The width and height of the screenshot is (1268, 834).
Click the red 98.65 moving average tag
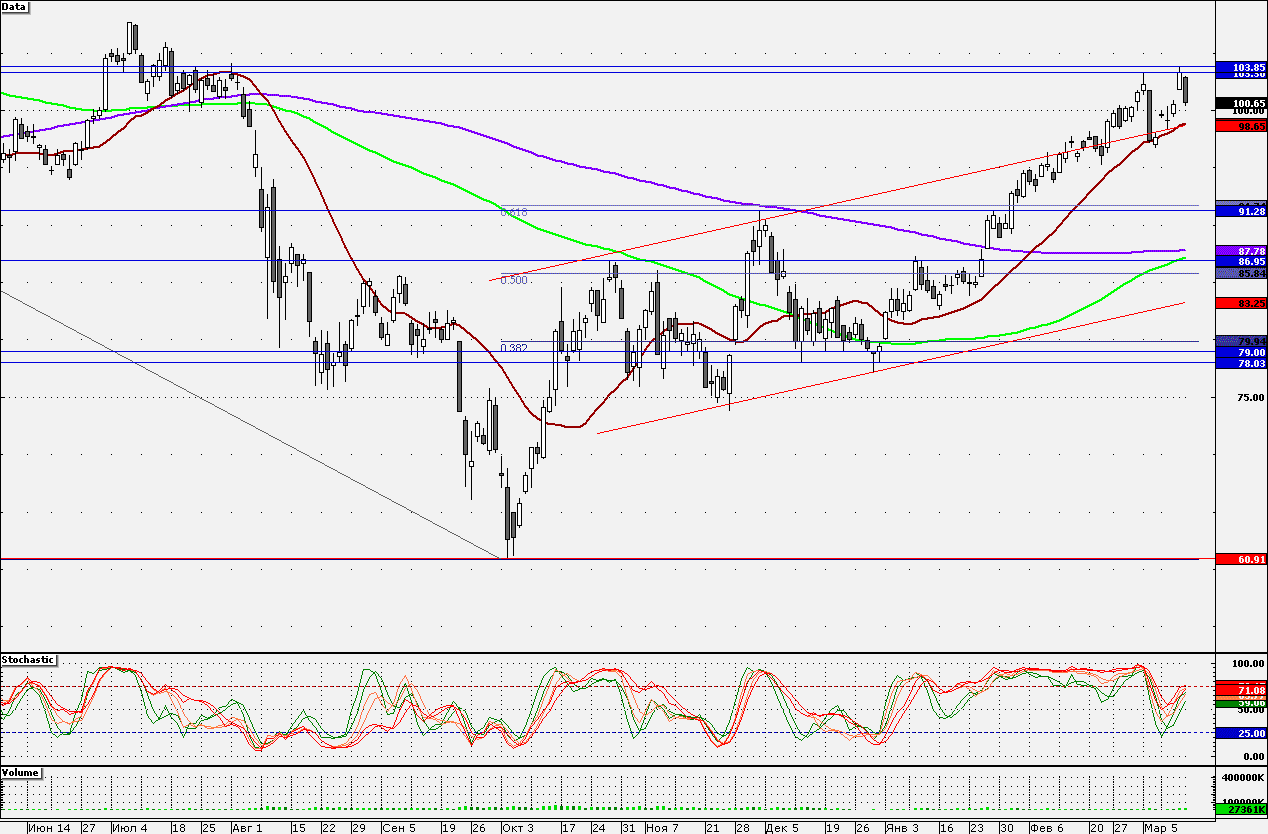(1240, 125)
